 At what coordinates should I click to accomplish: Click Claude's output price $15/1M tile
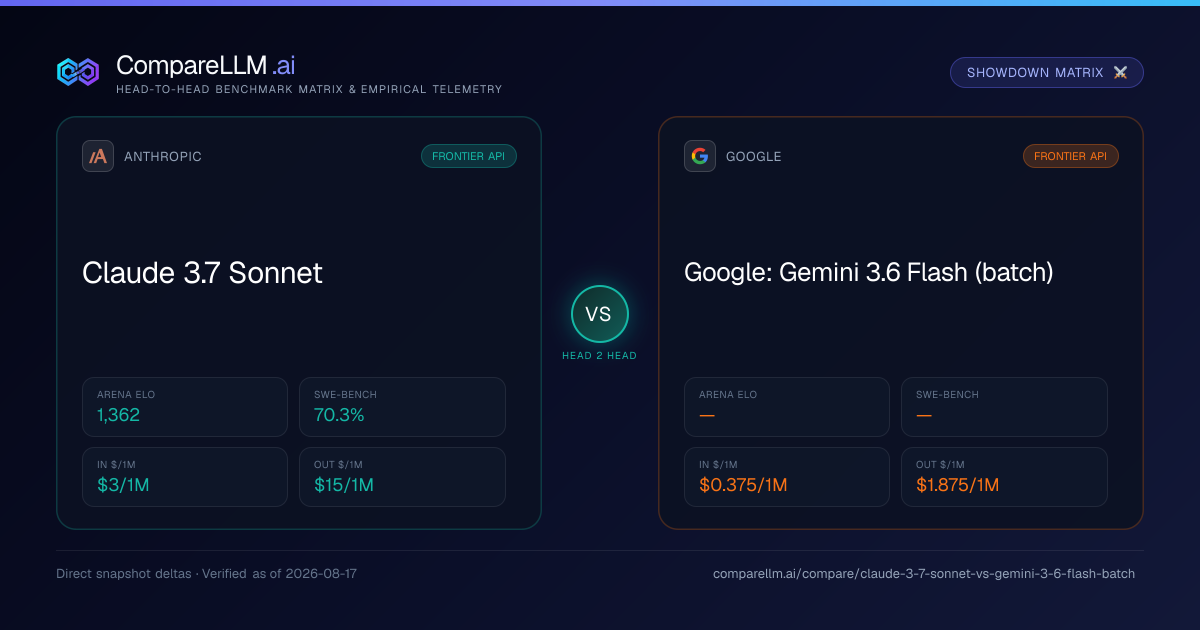tap(402, 477)
